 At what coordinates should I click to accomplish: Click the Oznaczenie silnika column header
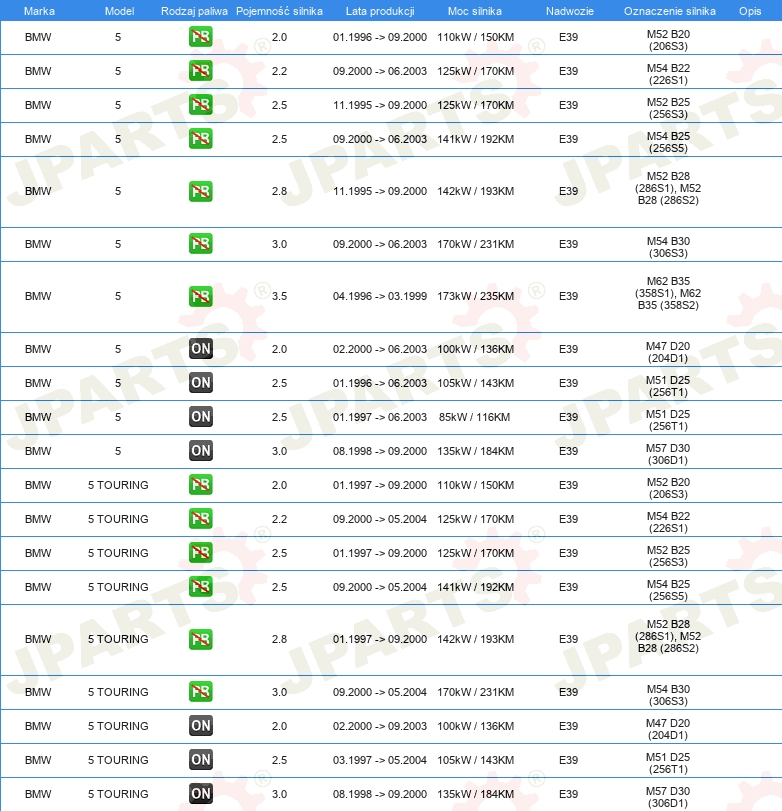click(670, 11)
